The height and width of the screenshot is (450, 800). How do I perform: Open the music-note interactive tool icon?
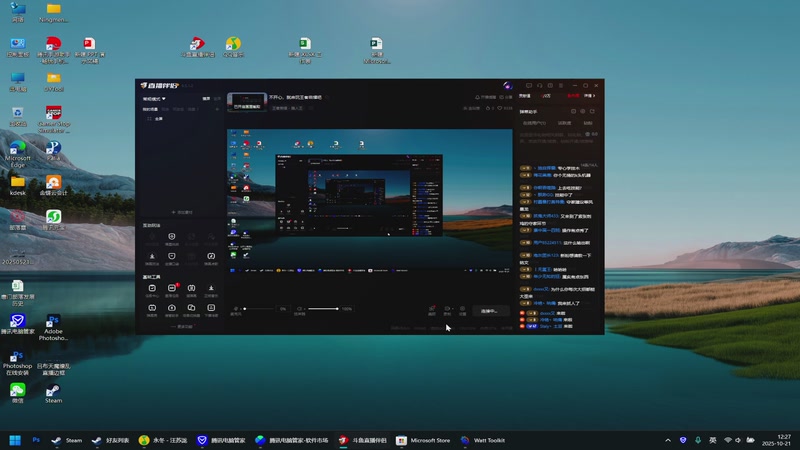tap(211, 256)
